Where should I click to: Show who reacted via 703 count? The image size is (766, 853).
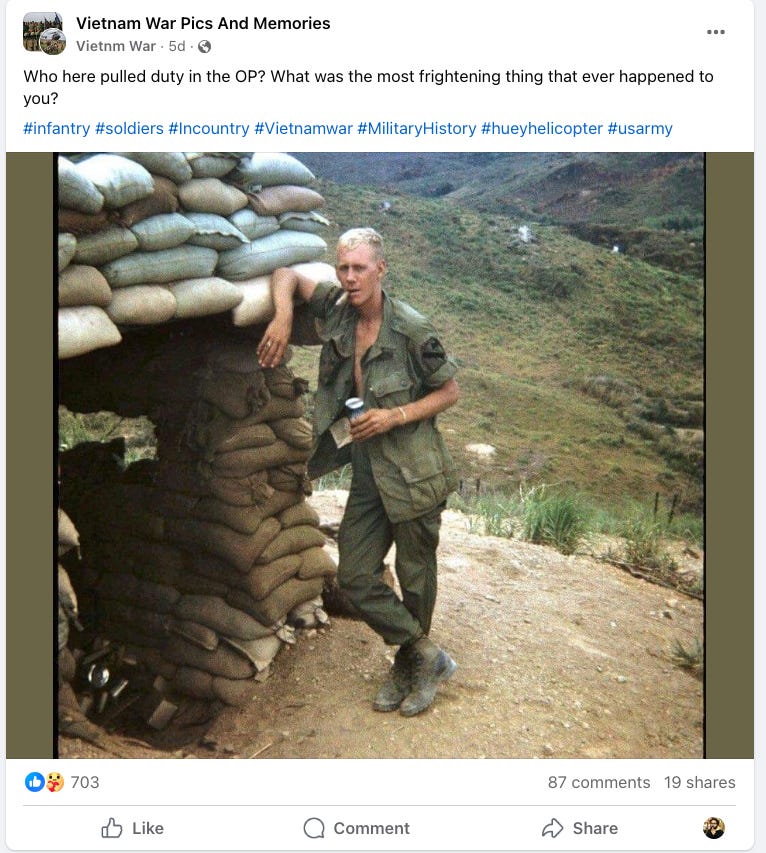pyautogui.click(x=85, y=782)
